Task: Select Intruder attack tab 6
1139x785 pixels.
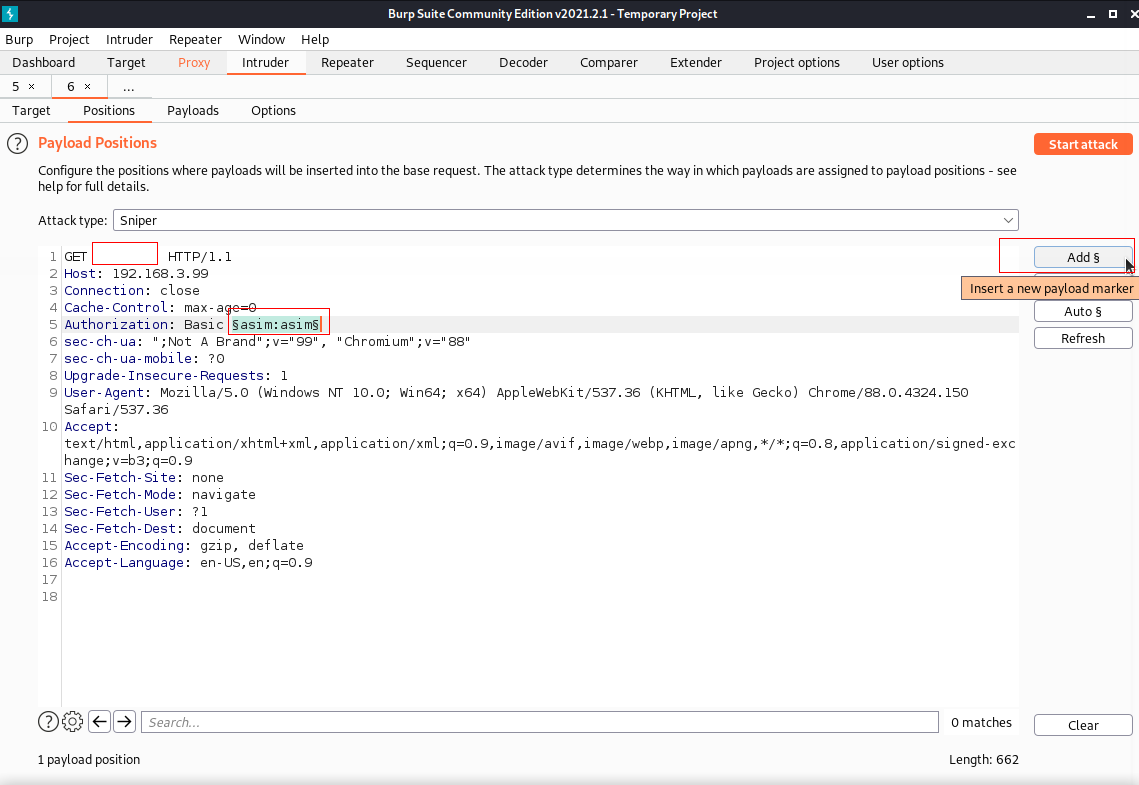Action: pyautogui.click(x=71, y=86)
